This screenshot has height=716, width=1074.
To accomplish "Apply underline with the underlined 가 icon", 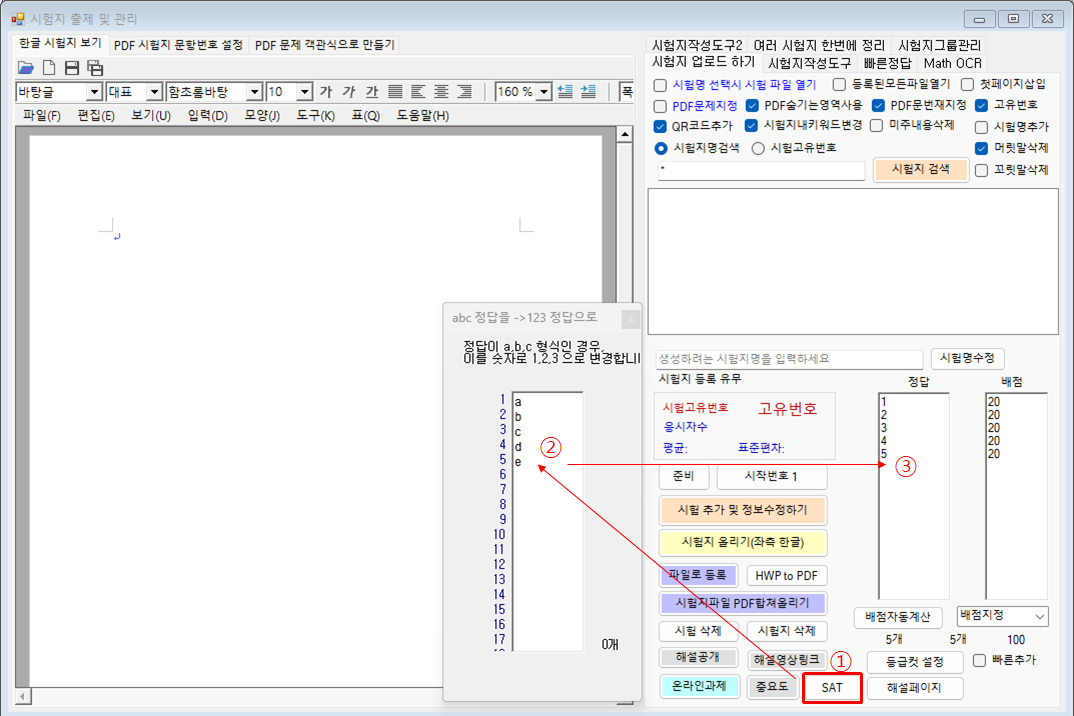I will point(372,92).
